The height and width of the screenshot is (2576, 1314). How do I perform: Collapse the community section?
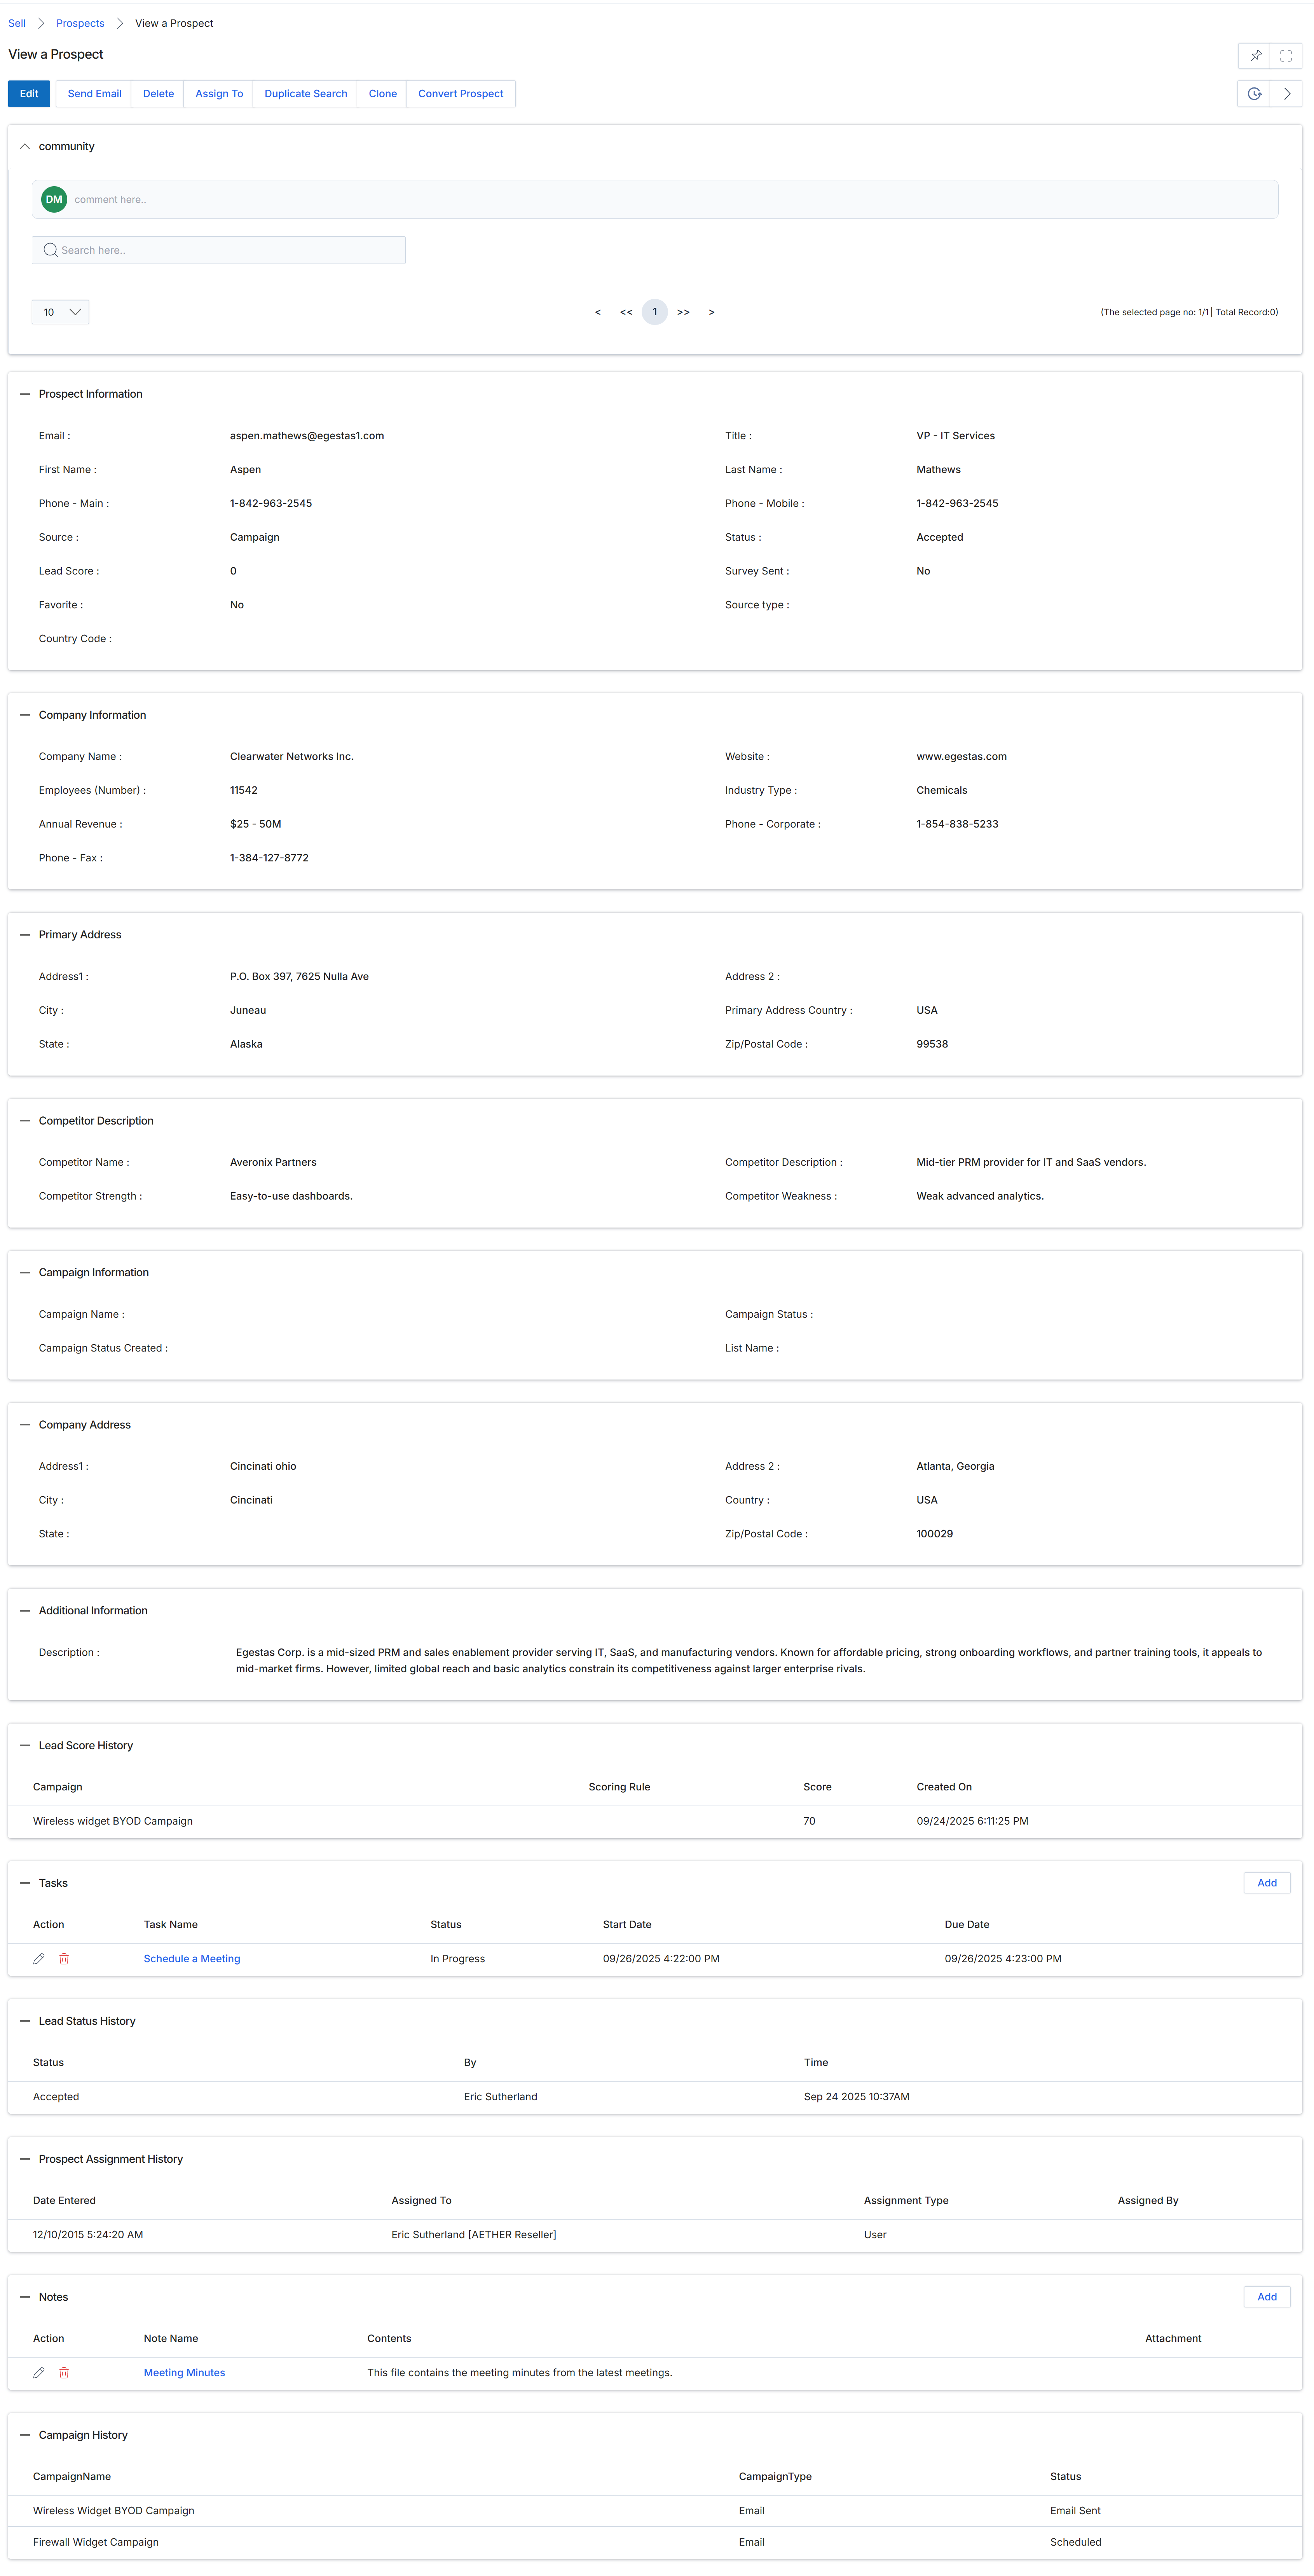click(25, 146)
